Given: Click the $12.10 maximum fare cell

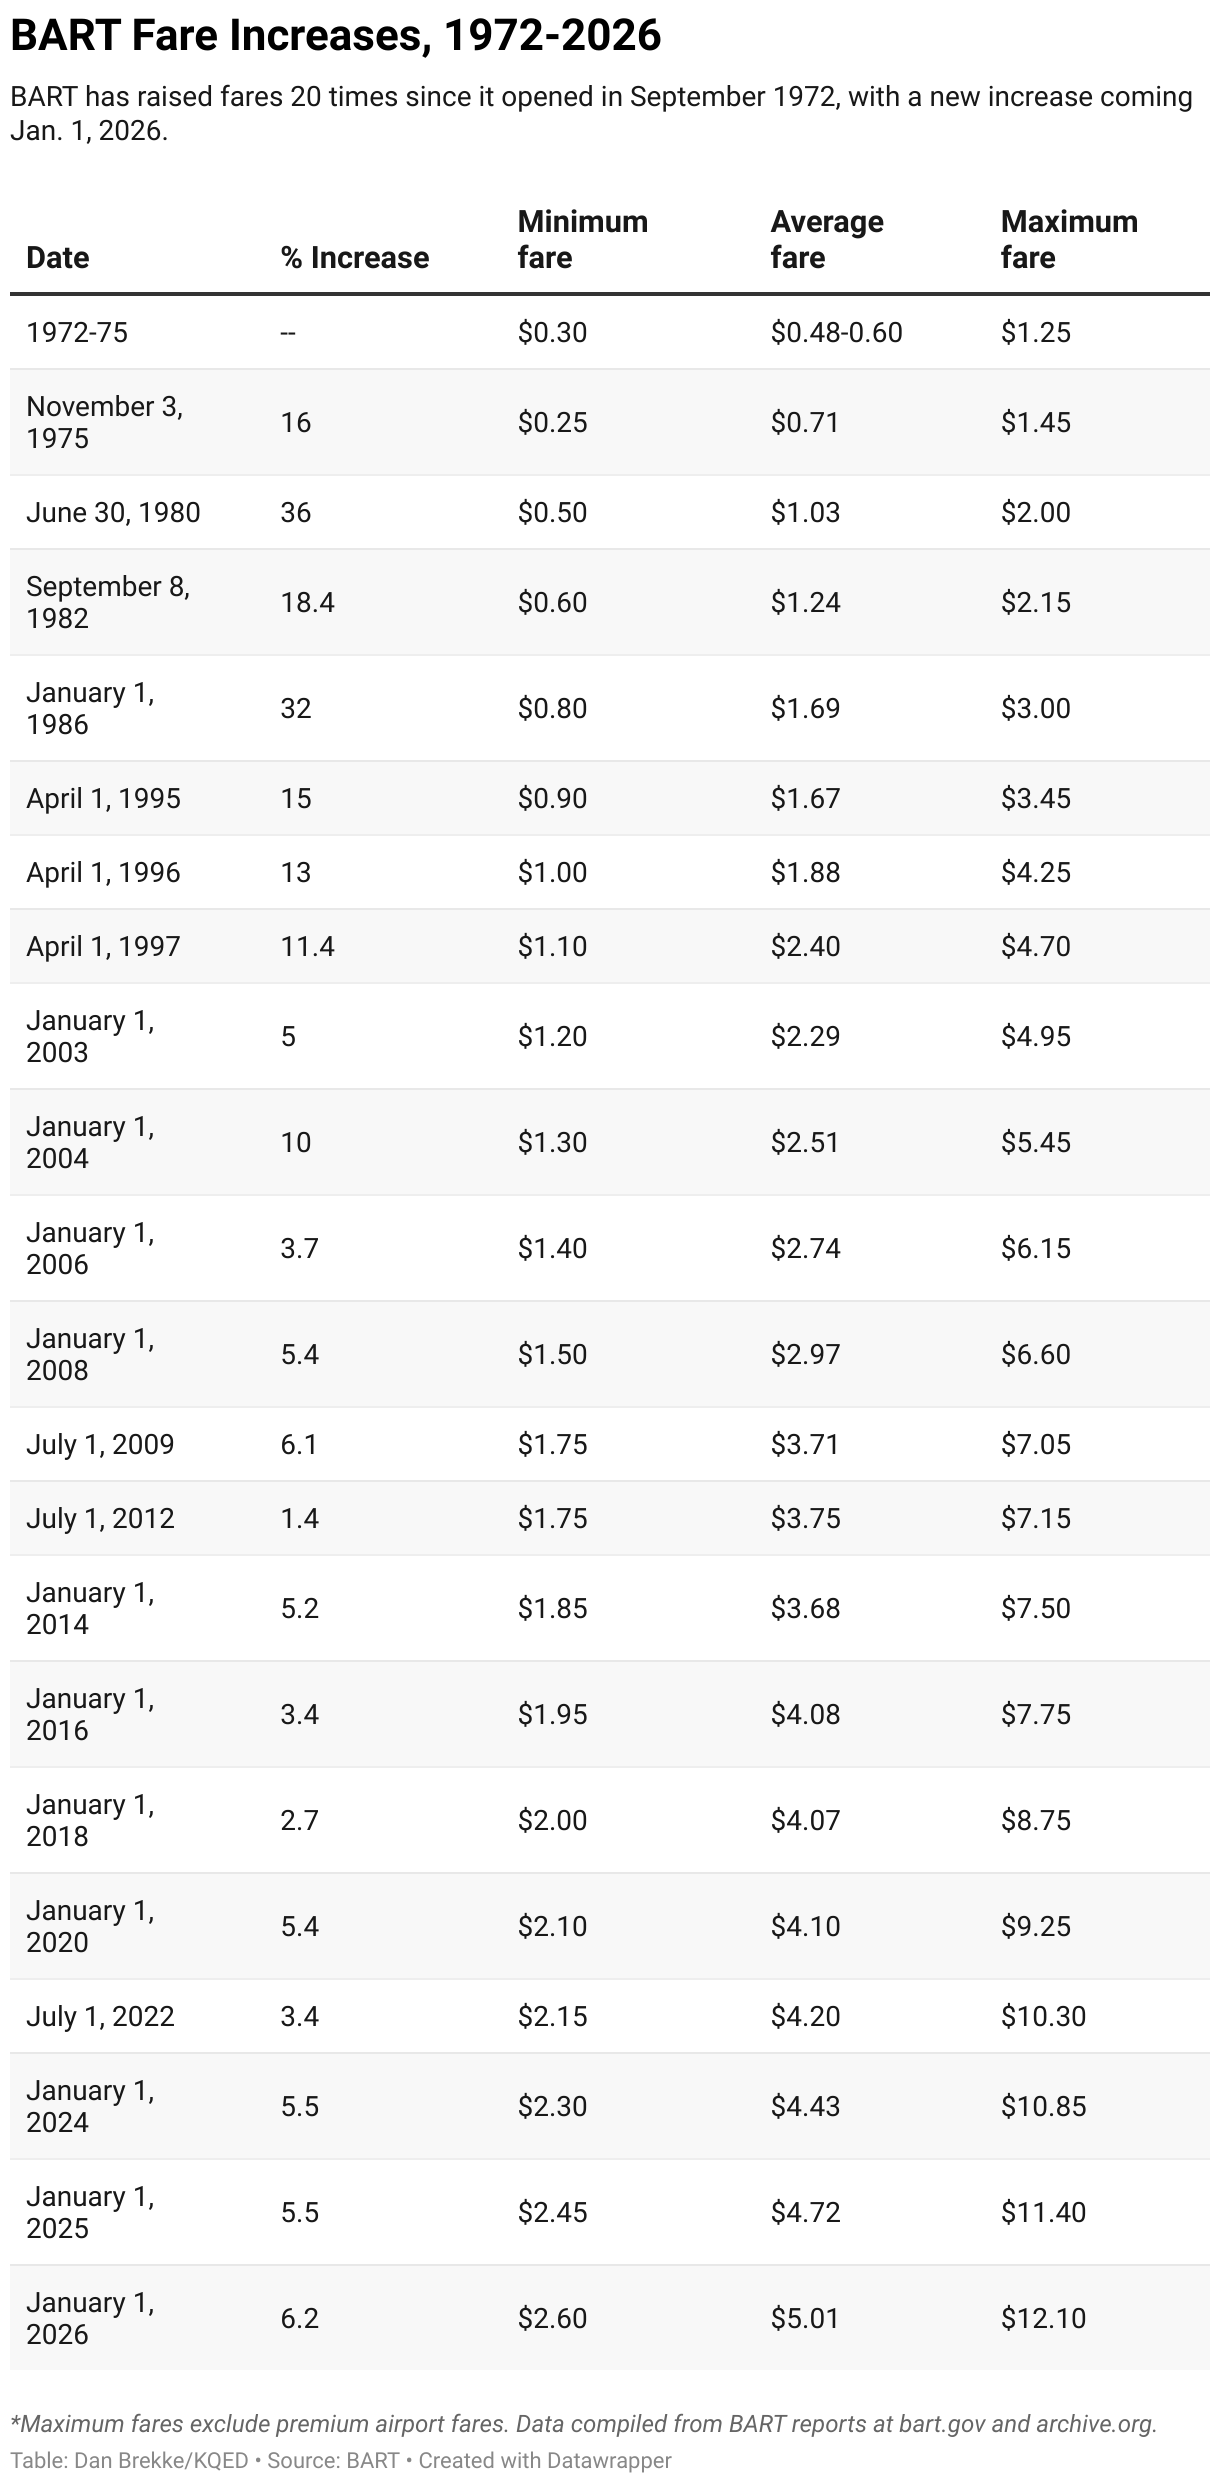Looking at the screenshot, I should click(x=1043, y=2318).
